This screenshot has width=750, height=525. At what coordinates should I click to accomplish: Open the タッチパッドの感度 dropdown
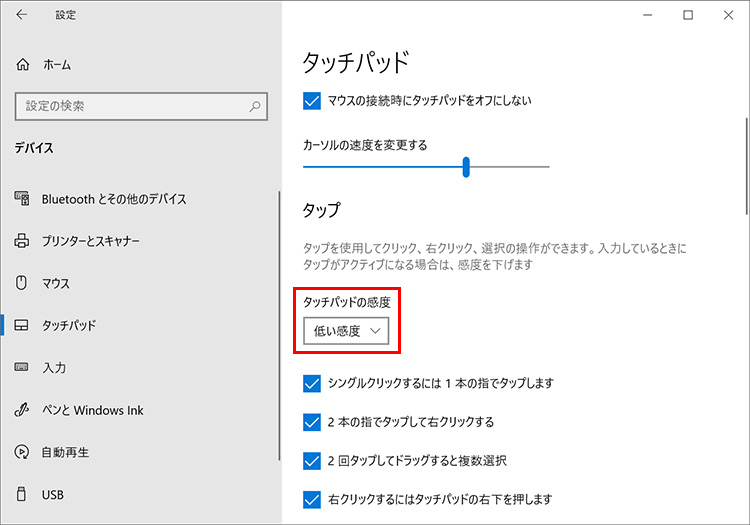346,331
